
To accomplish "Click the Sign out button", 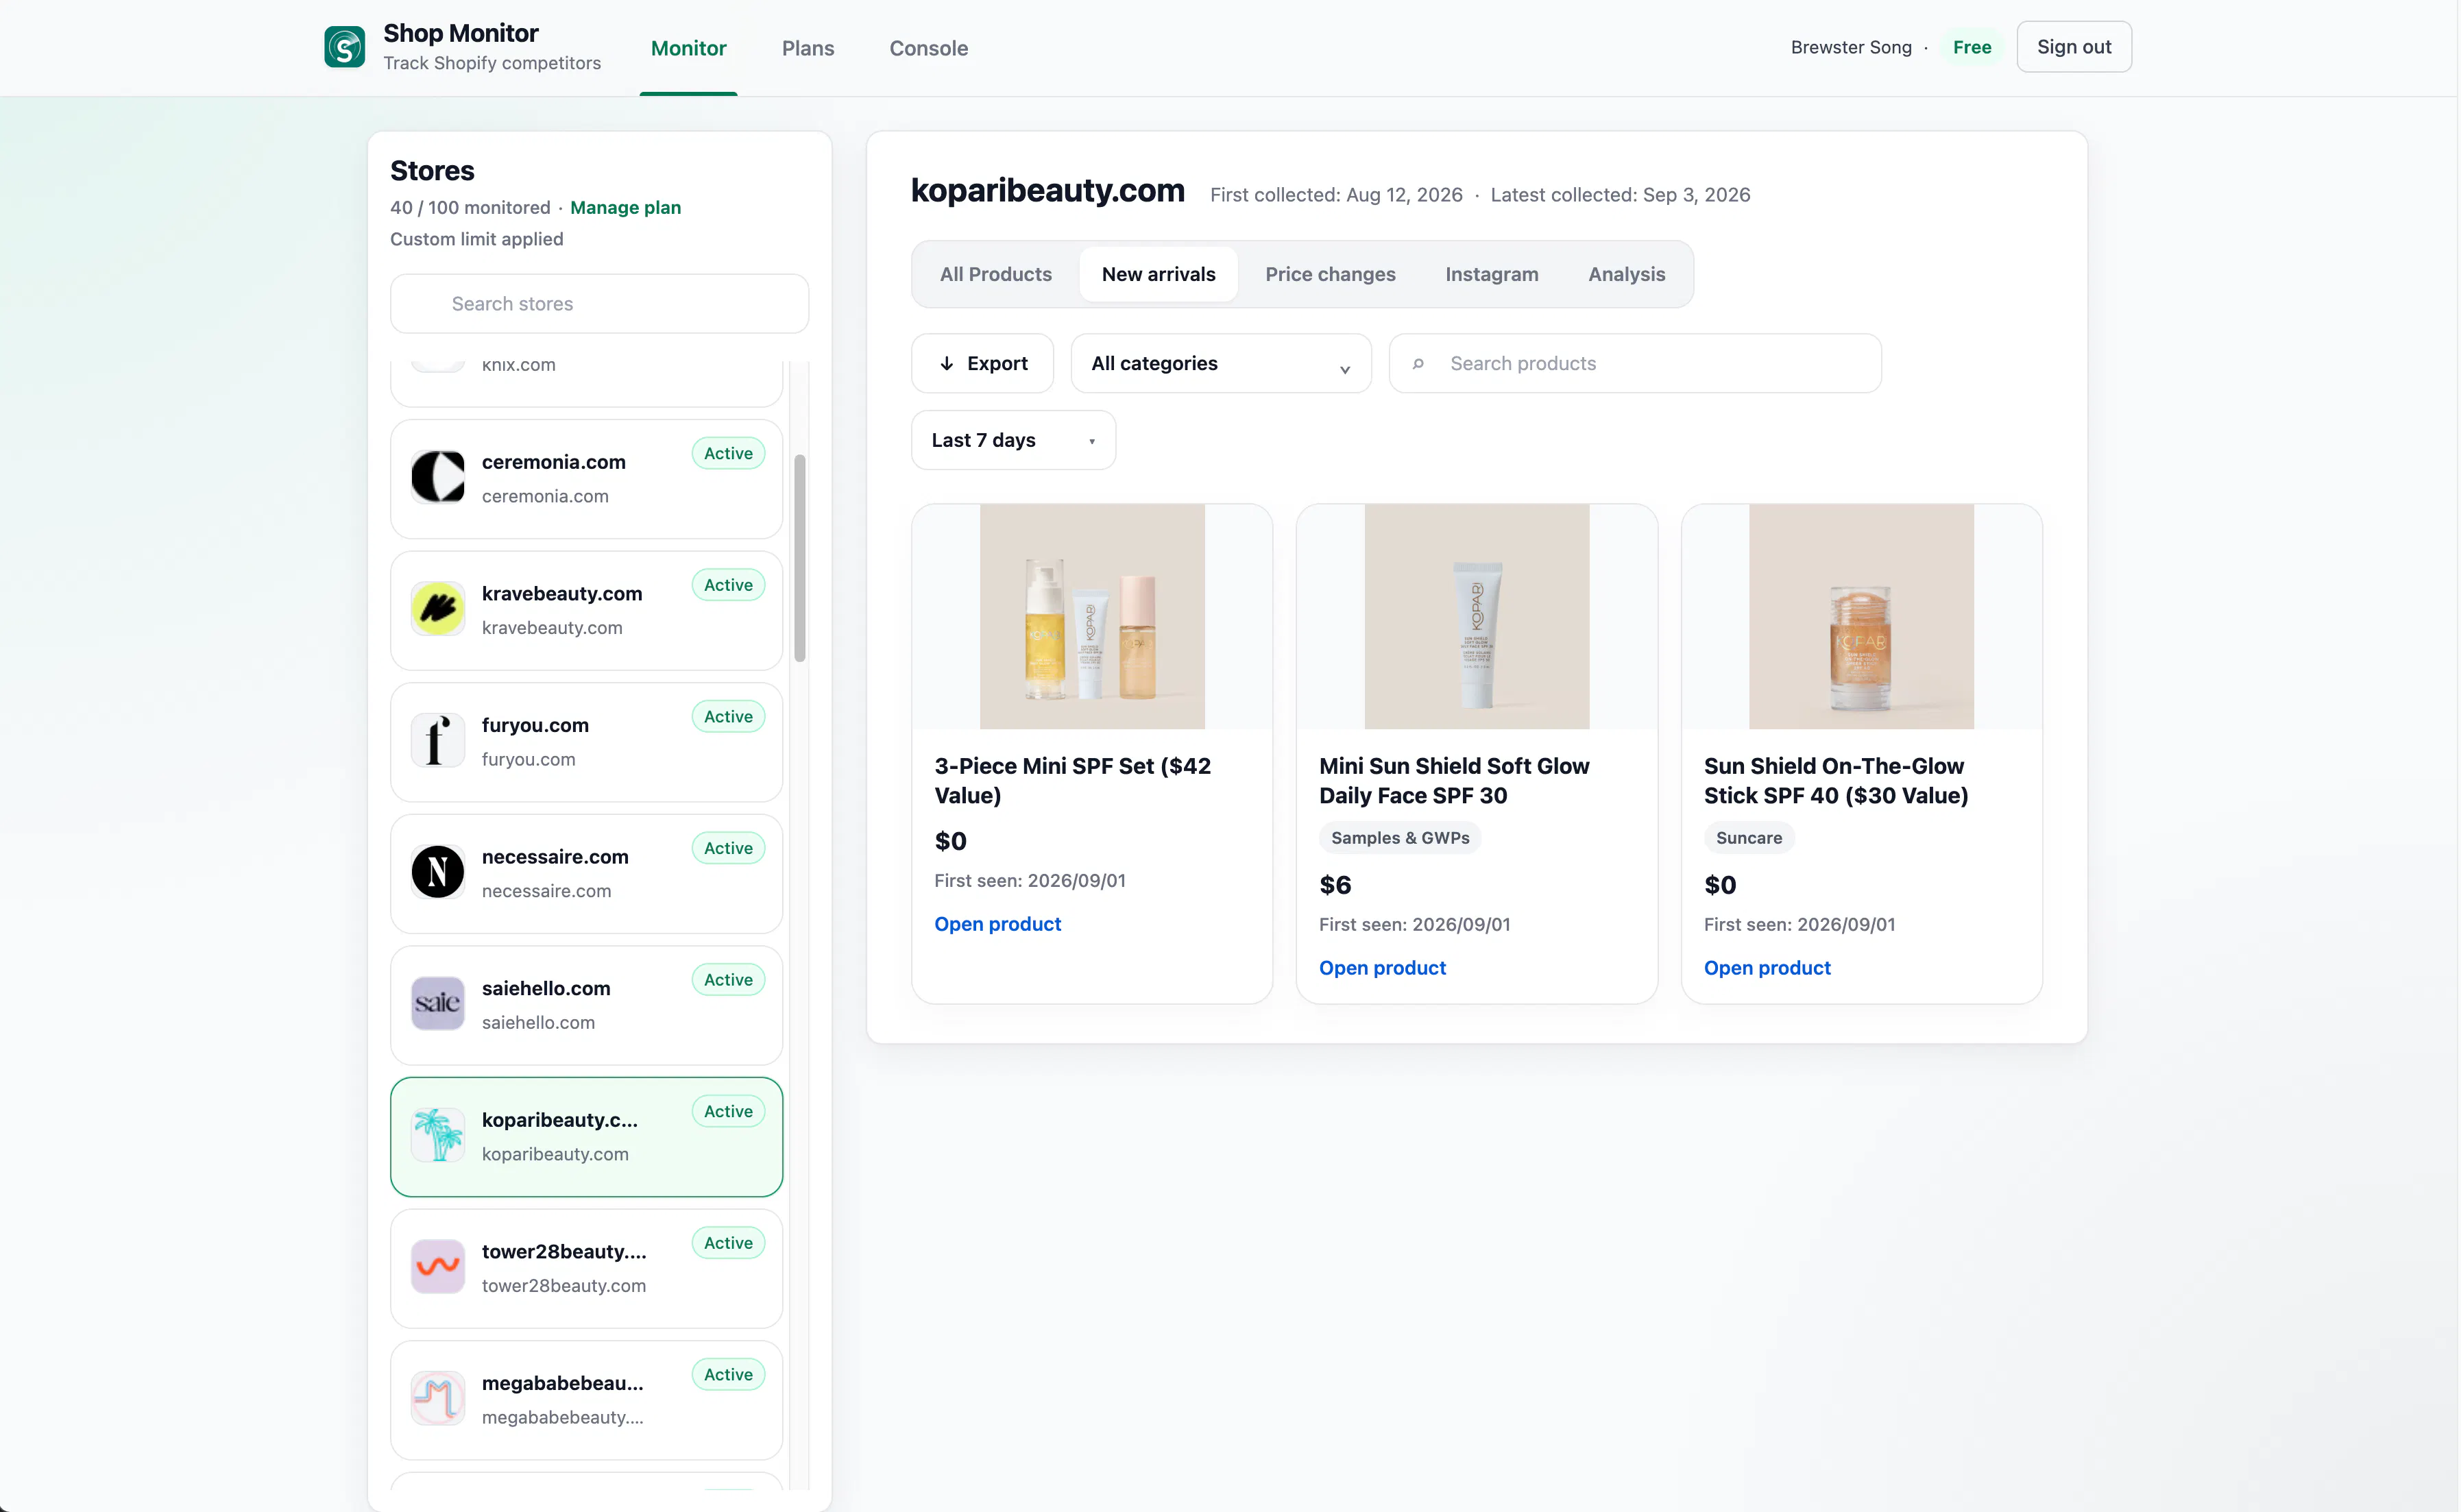I will pyautogui.click(x=2073, y=47).
